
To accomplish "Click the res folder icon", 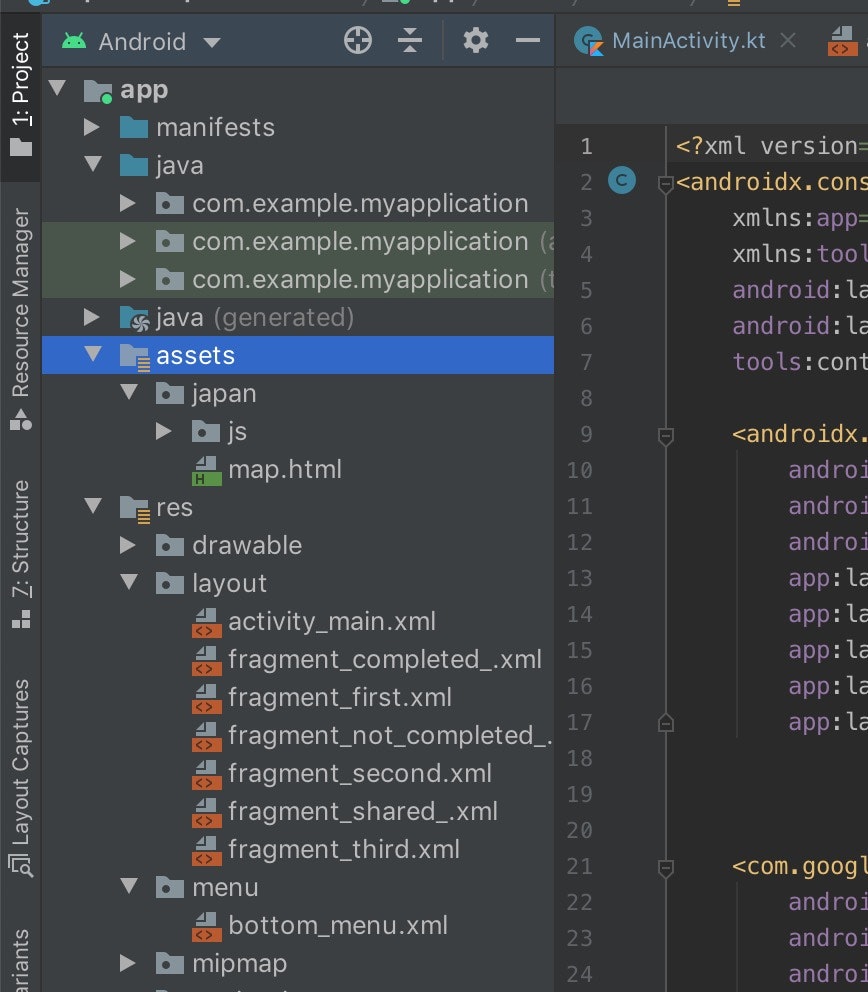I will [134, 509].
